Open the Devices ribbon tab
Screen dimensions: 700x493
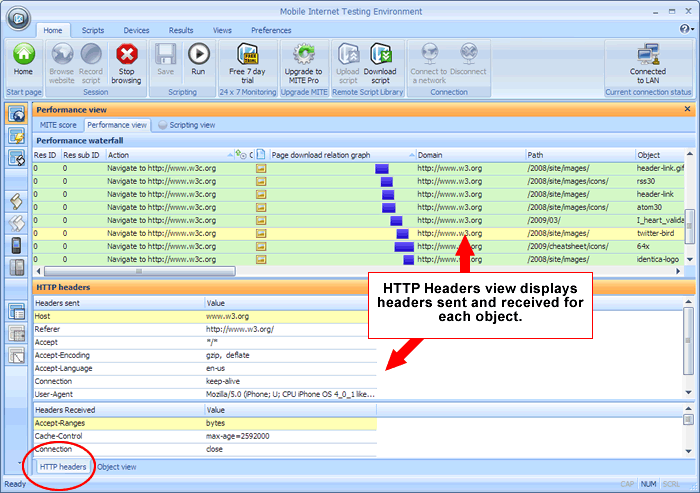point(136,30)
